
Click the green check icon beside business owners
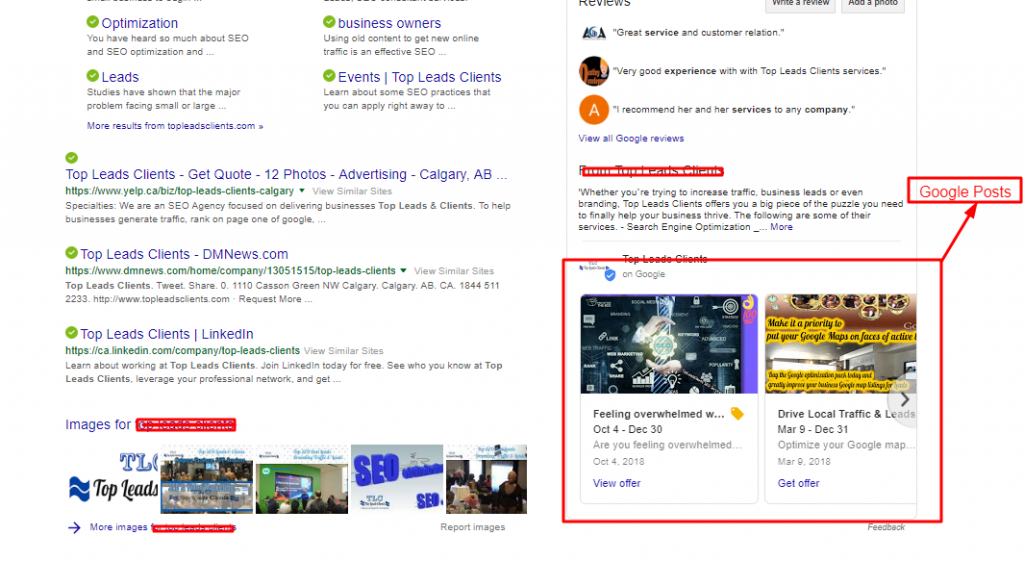329,22
